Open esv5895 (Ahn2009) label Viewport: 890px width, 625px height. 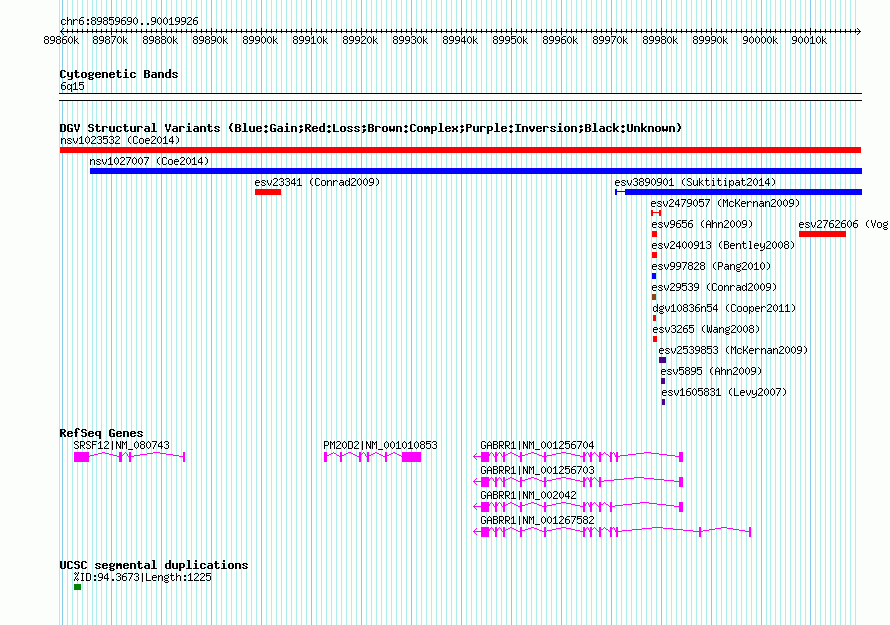711,371
